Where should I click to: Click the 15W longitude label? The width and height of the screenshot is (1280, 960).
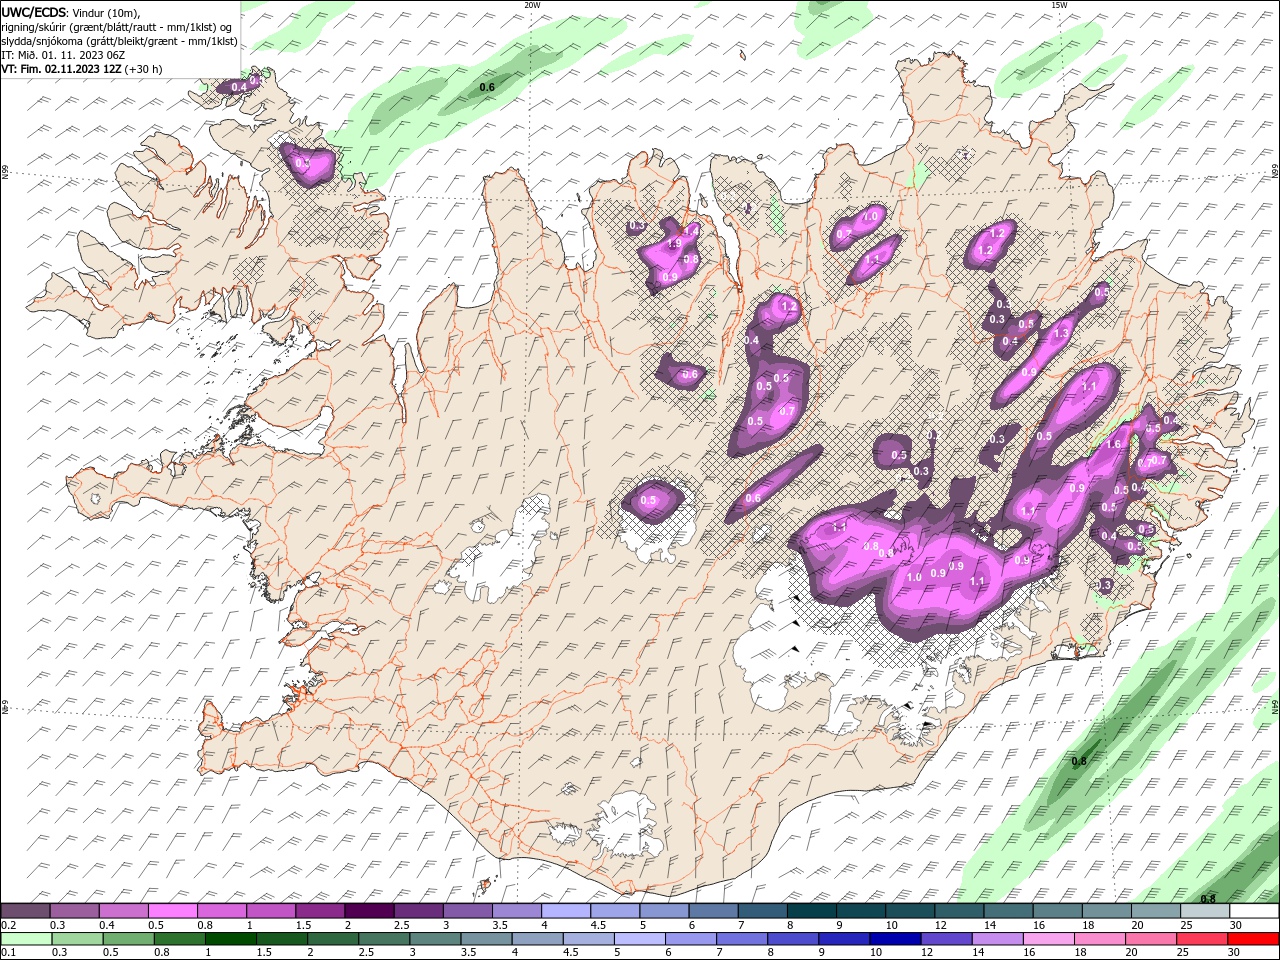pyautogui.click(x=1059, y=5)
